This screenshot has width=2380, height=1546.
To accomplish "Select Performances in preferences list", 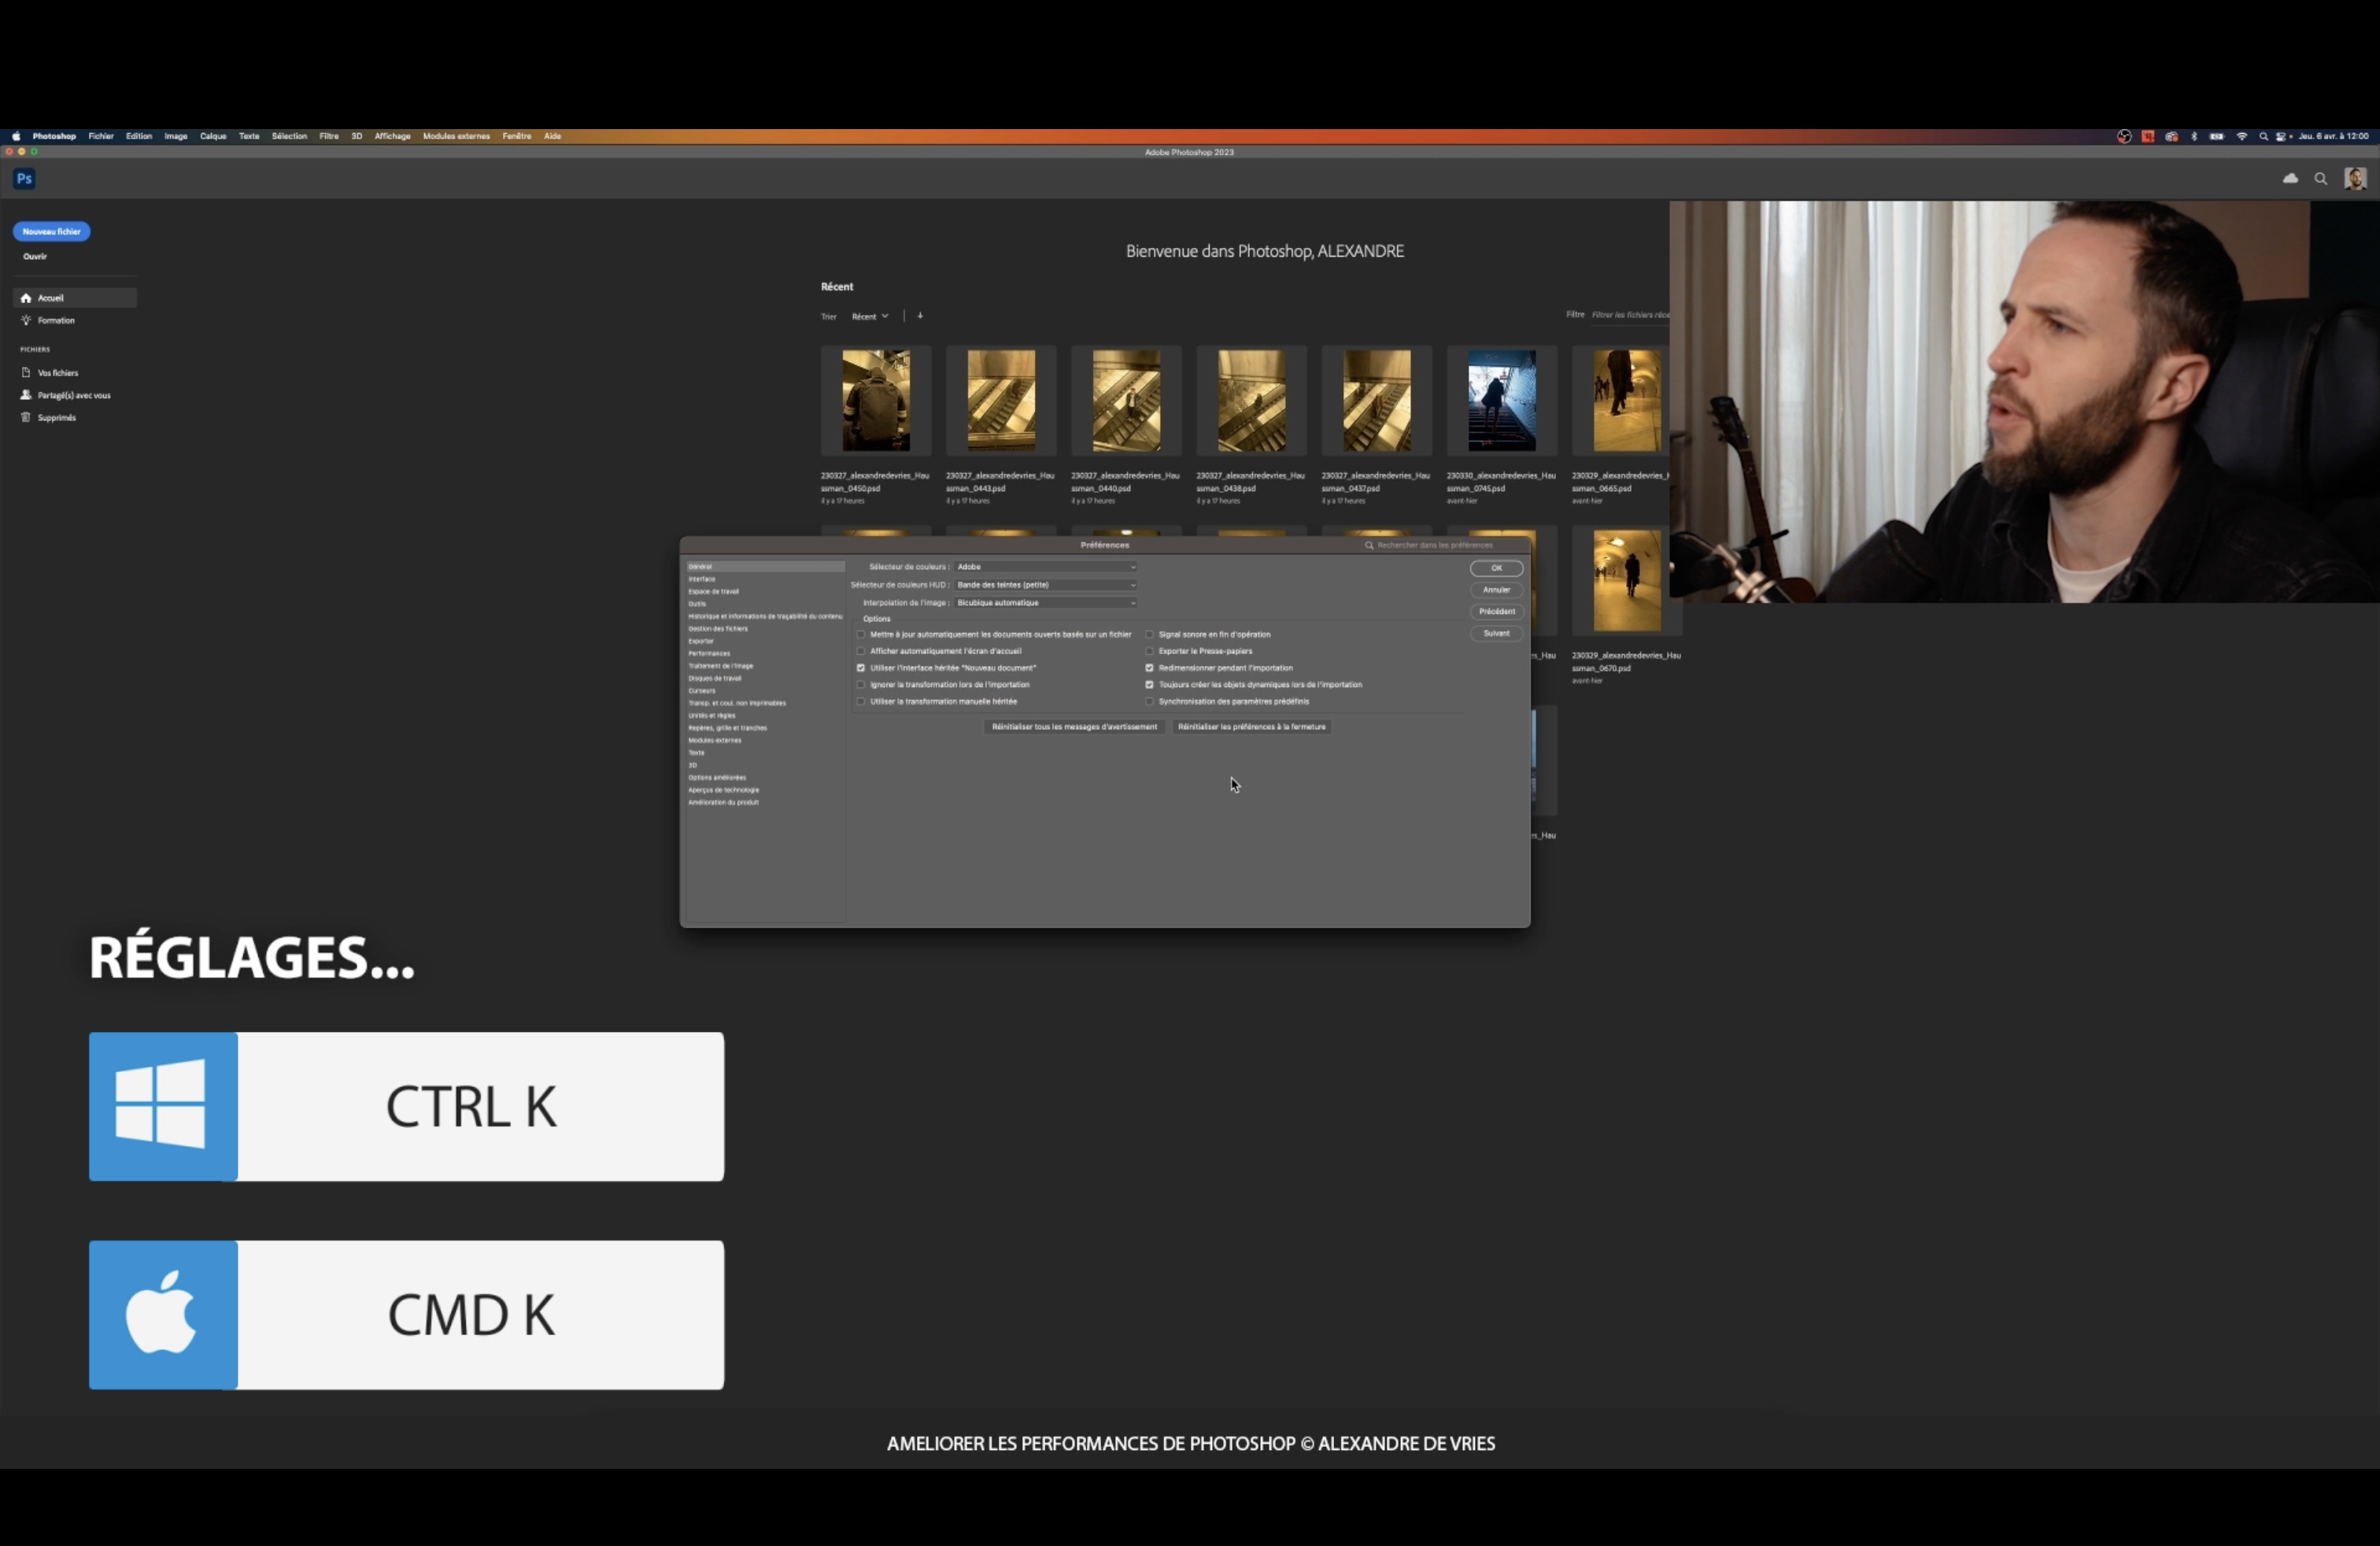I will [709, 653].
